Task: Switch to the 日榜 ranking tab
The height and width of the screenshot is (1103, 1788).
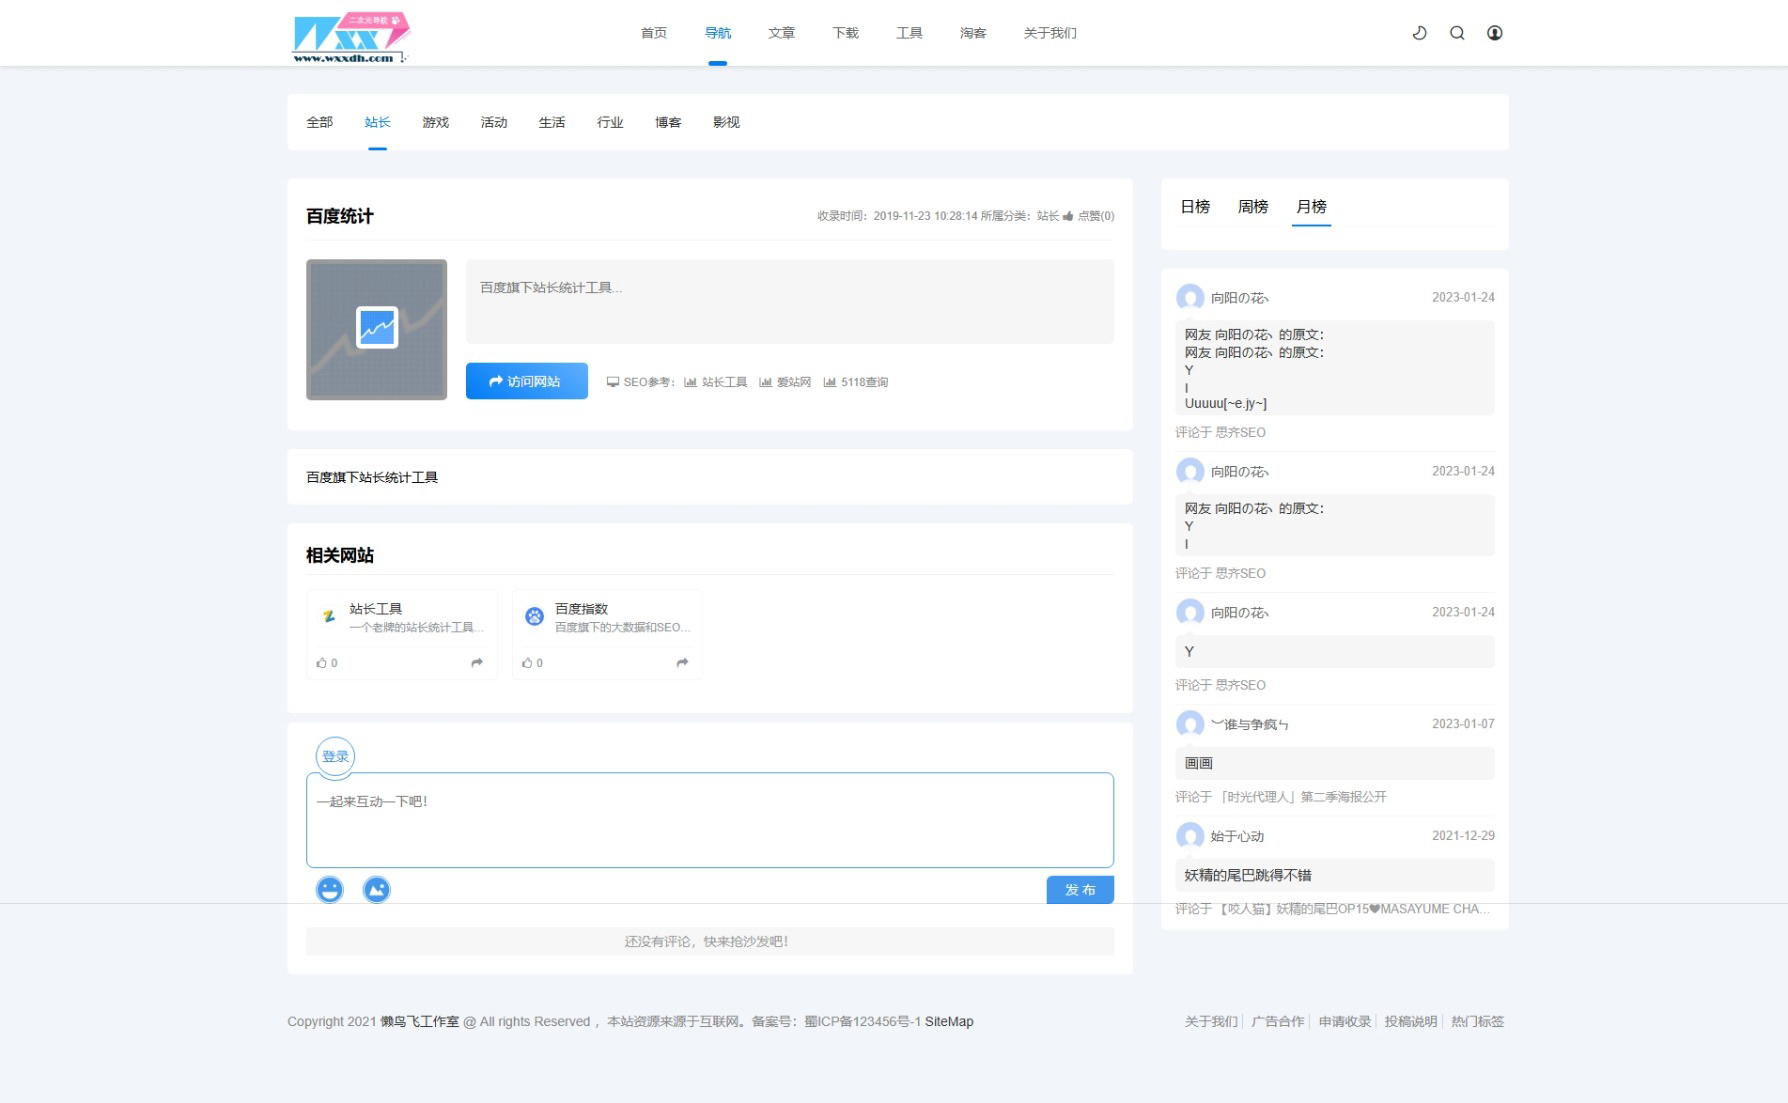Action: [x=1195, y=207]
